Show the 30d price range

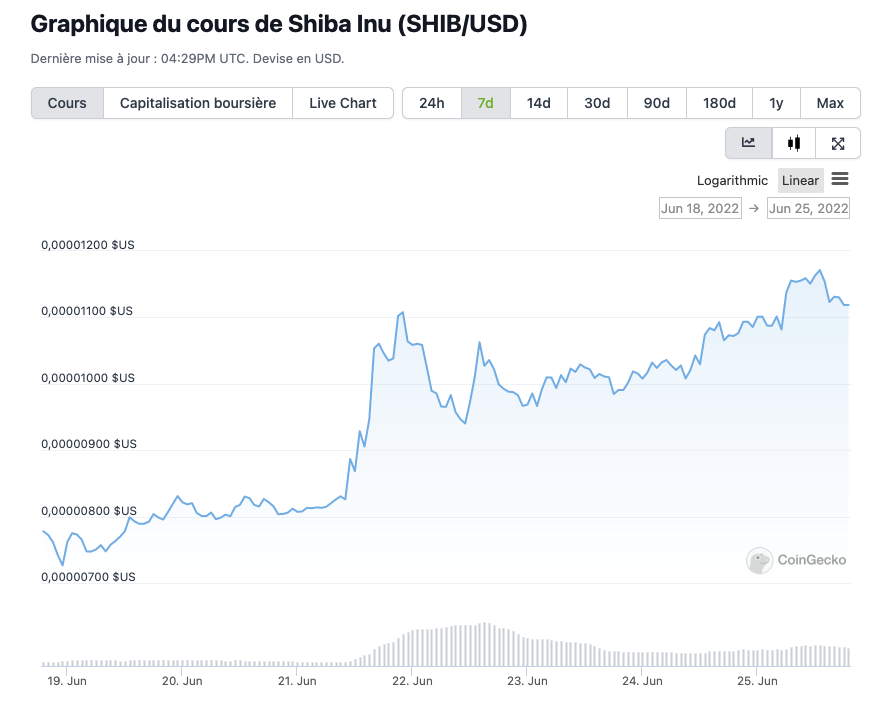[x=597, y=103]
